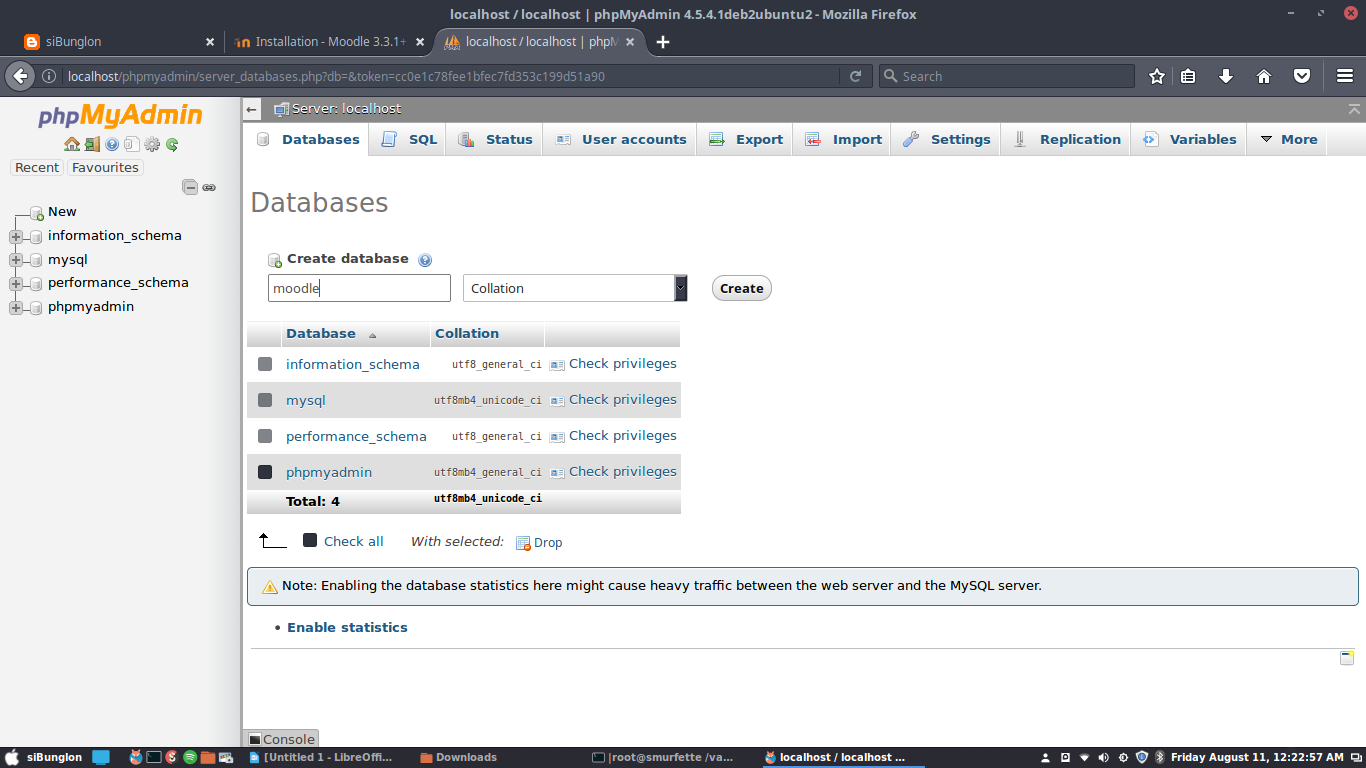
Task: Open phpMyAdmin documentation help icon in sidebar
Action: click(112, 144)
